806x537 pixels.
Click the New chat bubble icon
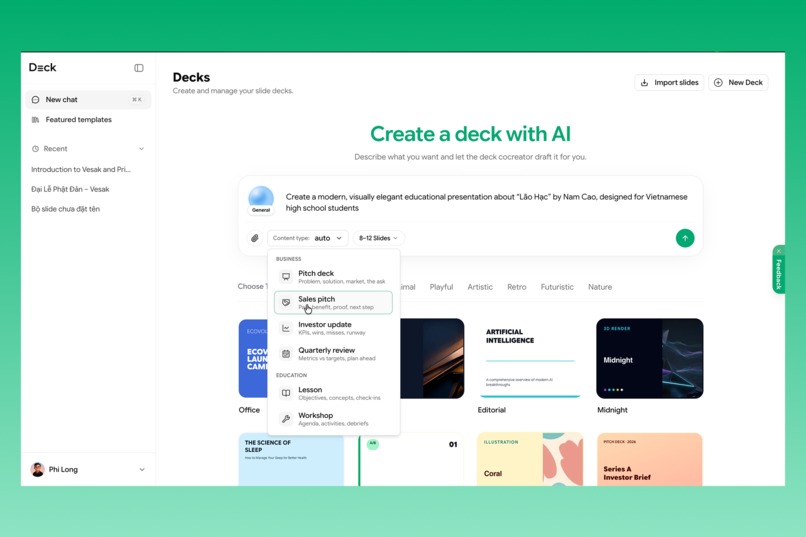[x=35, y=100]
